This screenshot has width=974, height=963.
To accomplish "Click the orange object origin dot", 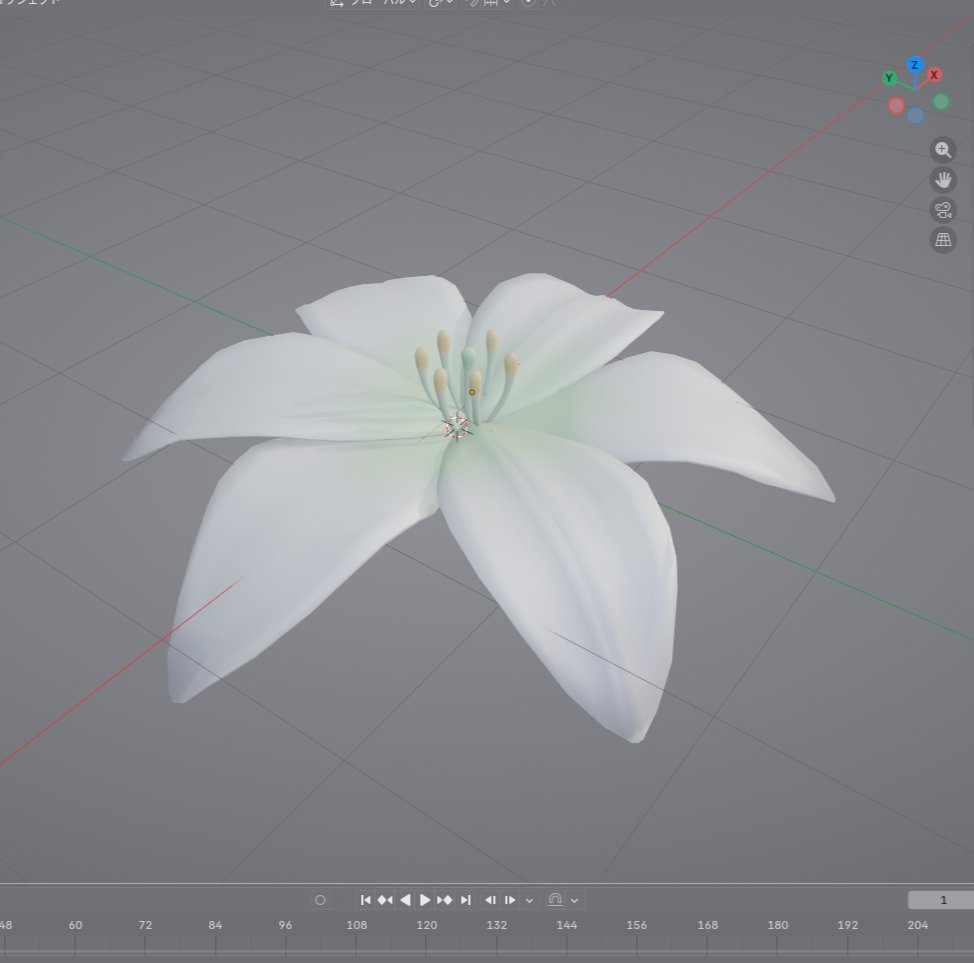I will pos(472,392).
